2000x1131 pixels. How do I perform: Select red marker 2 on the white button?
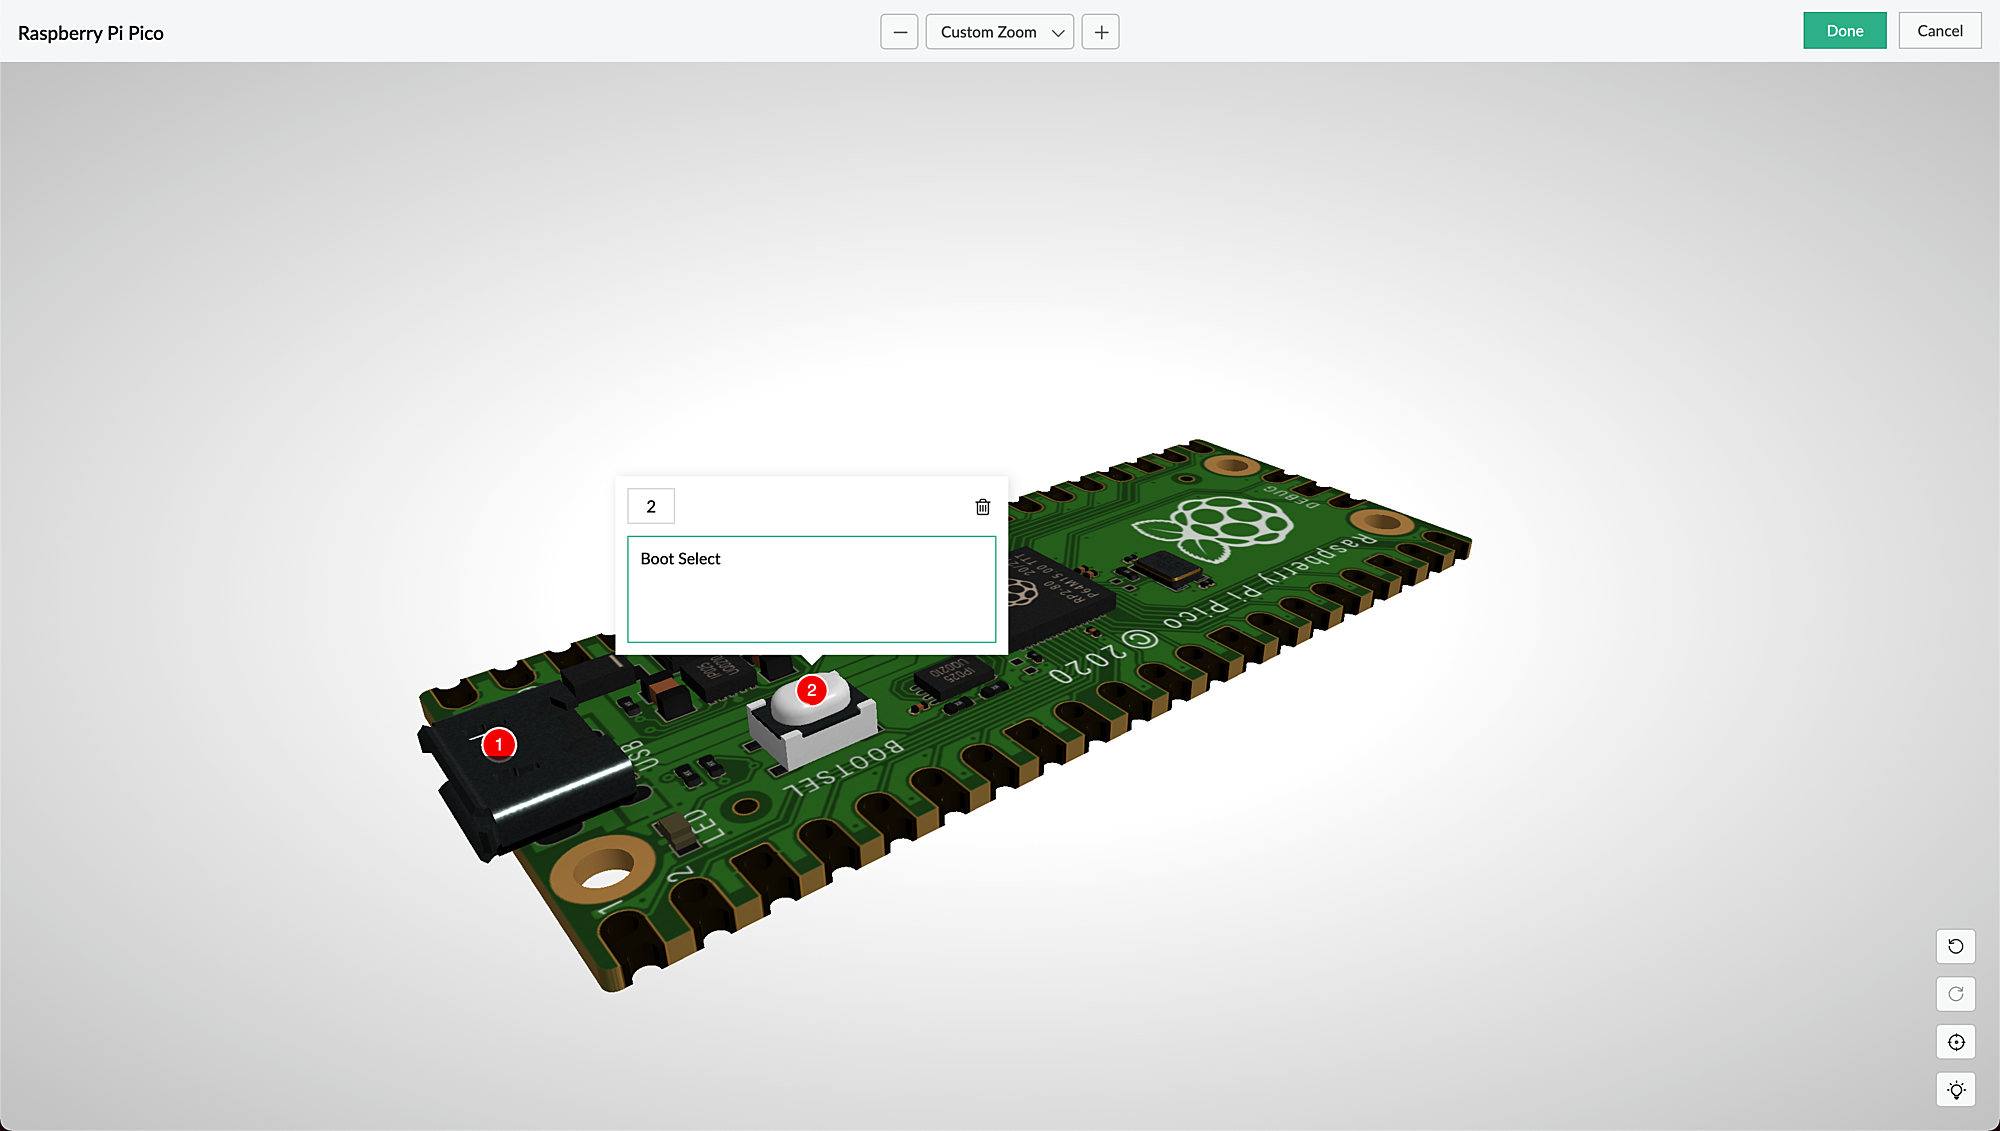[812, 690]
